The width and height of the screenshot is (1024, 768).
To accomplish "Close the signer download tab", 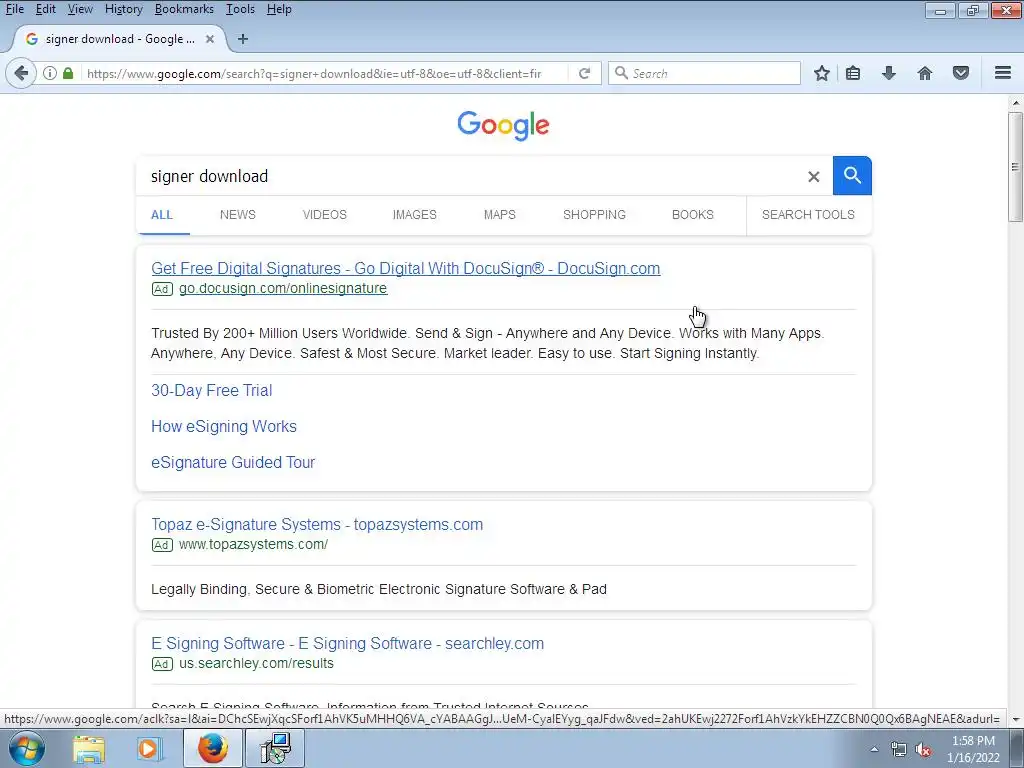I will (x=210, y=39).
